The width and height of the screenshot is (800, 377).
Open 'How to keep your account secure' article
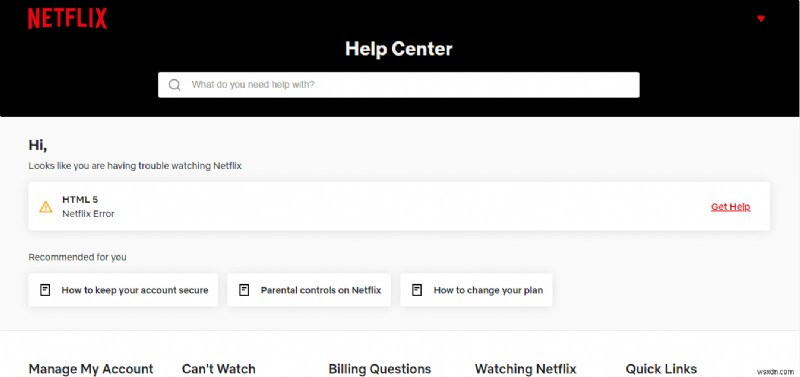123,290
